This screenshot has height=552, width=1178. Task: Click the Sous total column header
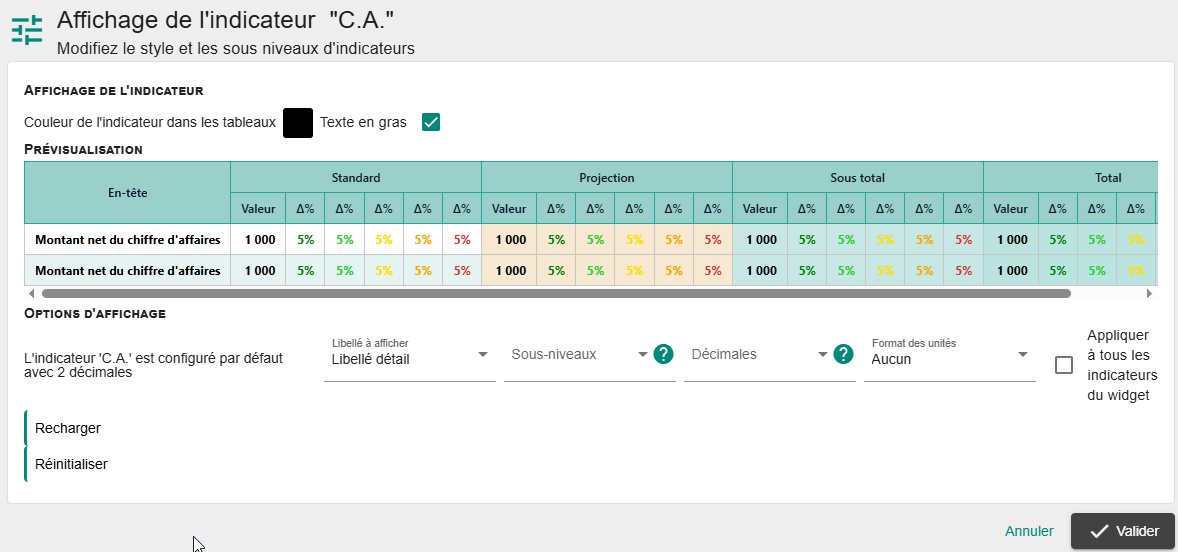(858, 178)
